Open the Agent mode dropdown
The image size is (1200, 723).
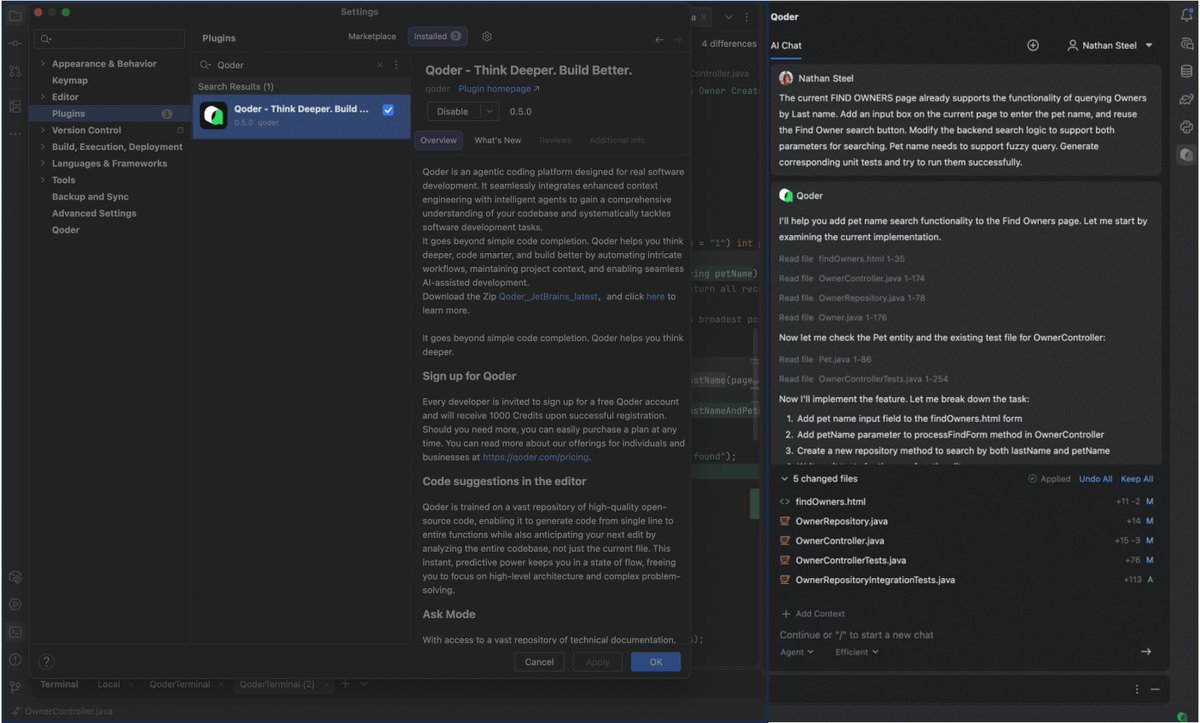[x=797, y=652]
